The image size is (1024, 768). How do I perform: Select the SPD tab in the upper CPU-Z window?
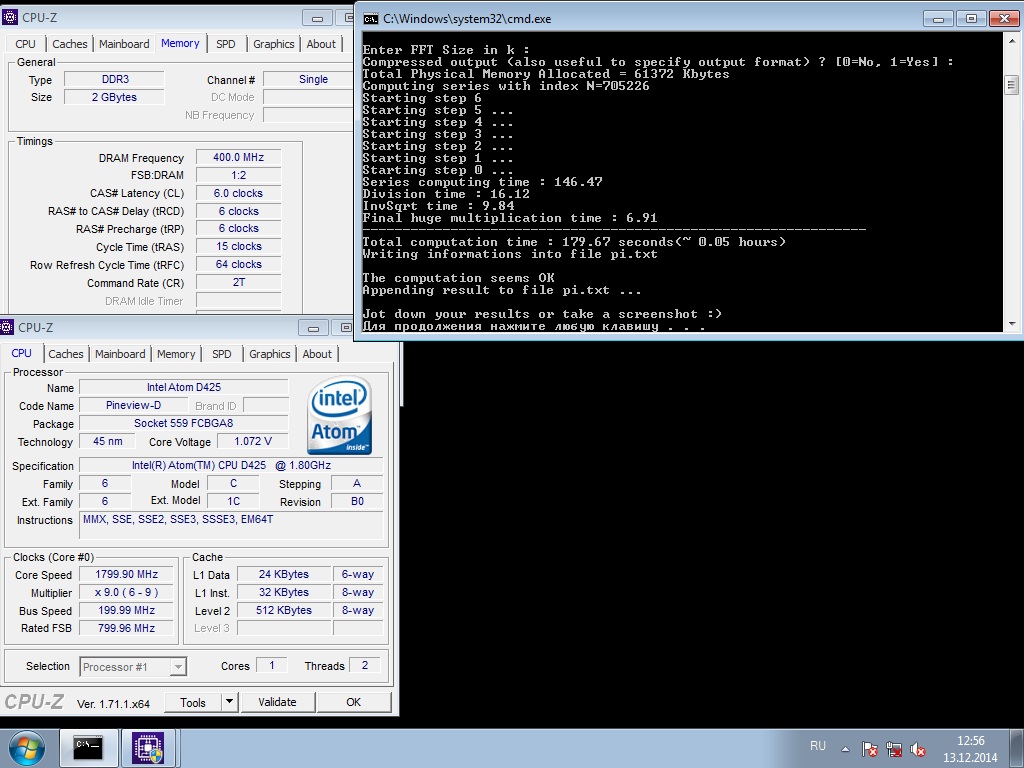225,44
